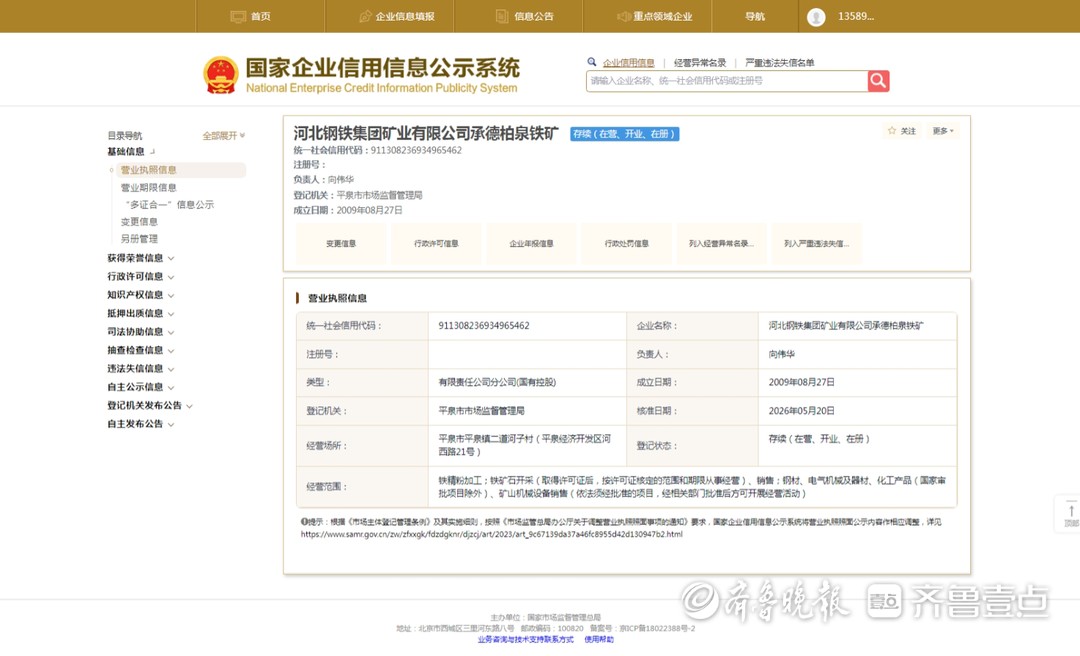Select the 企业信用信息 search tab
The width and height of the screenshot is (1080, 656).
pos(628,63)
